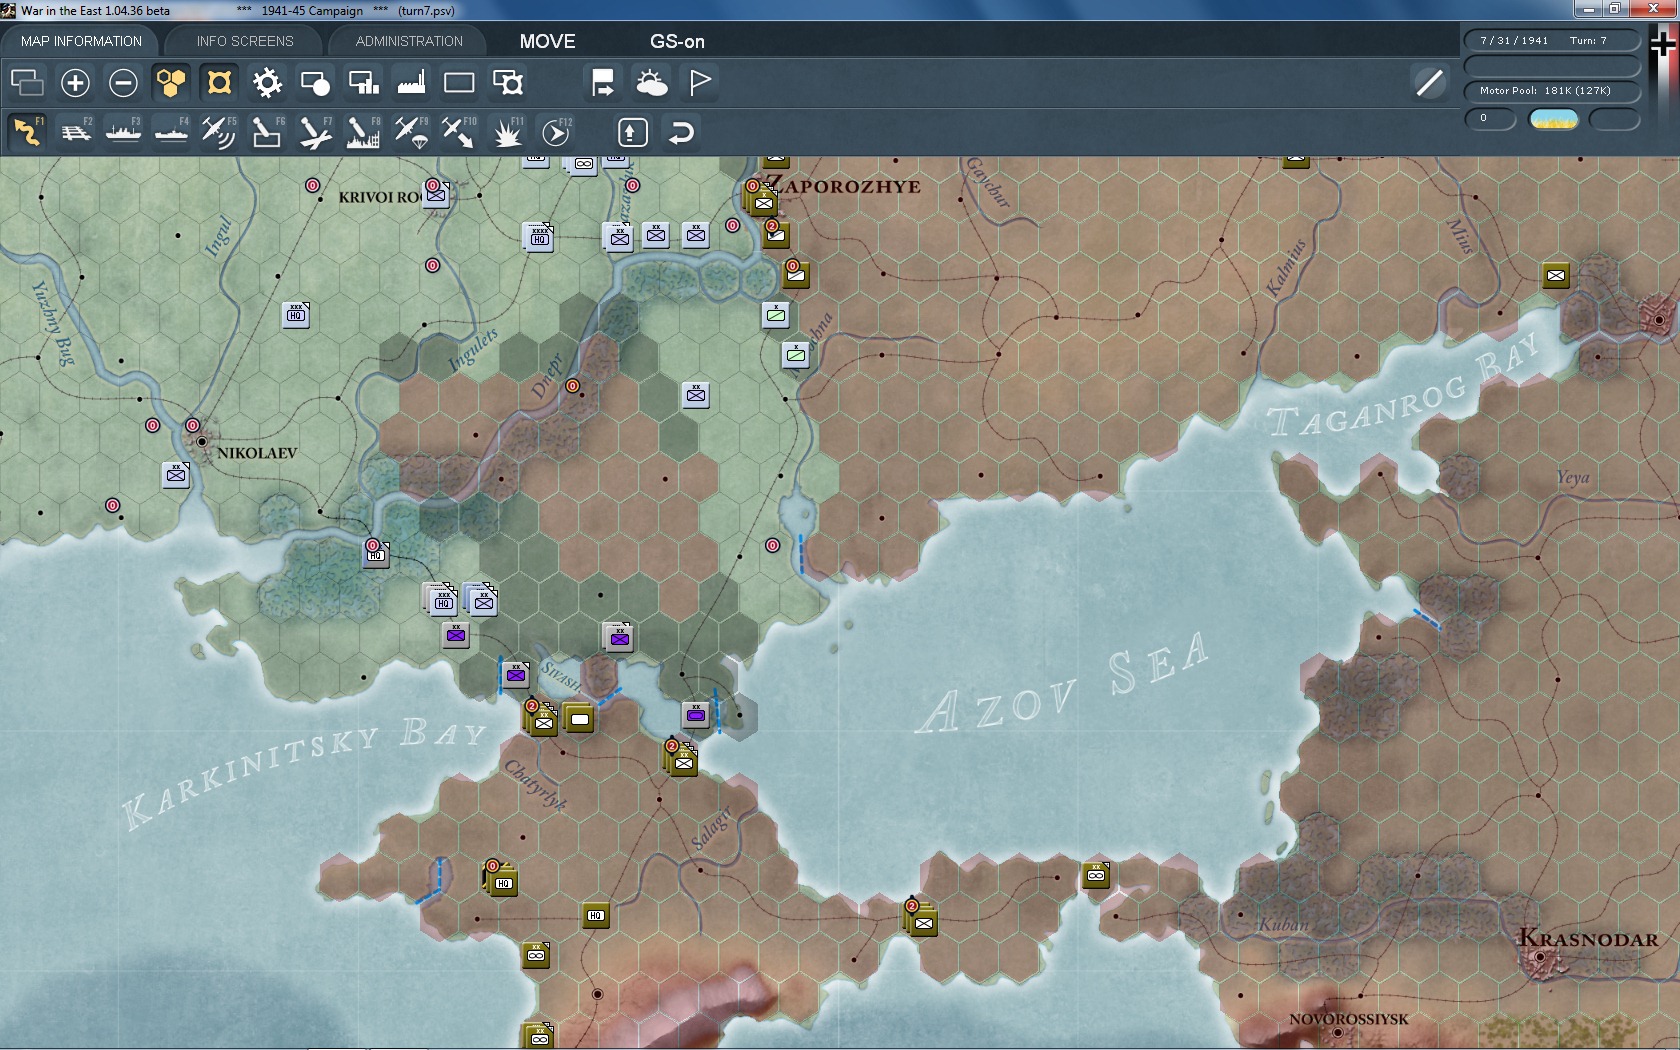Select the F8 bomb city mode icon
The width and height of the screenshot is (1680, 1050).
click(x=363, y=132)
